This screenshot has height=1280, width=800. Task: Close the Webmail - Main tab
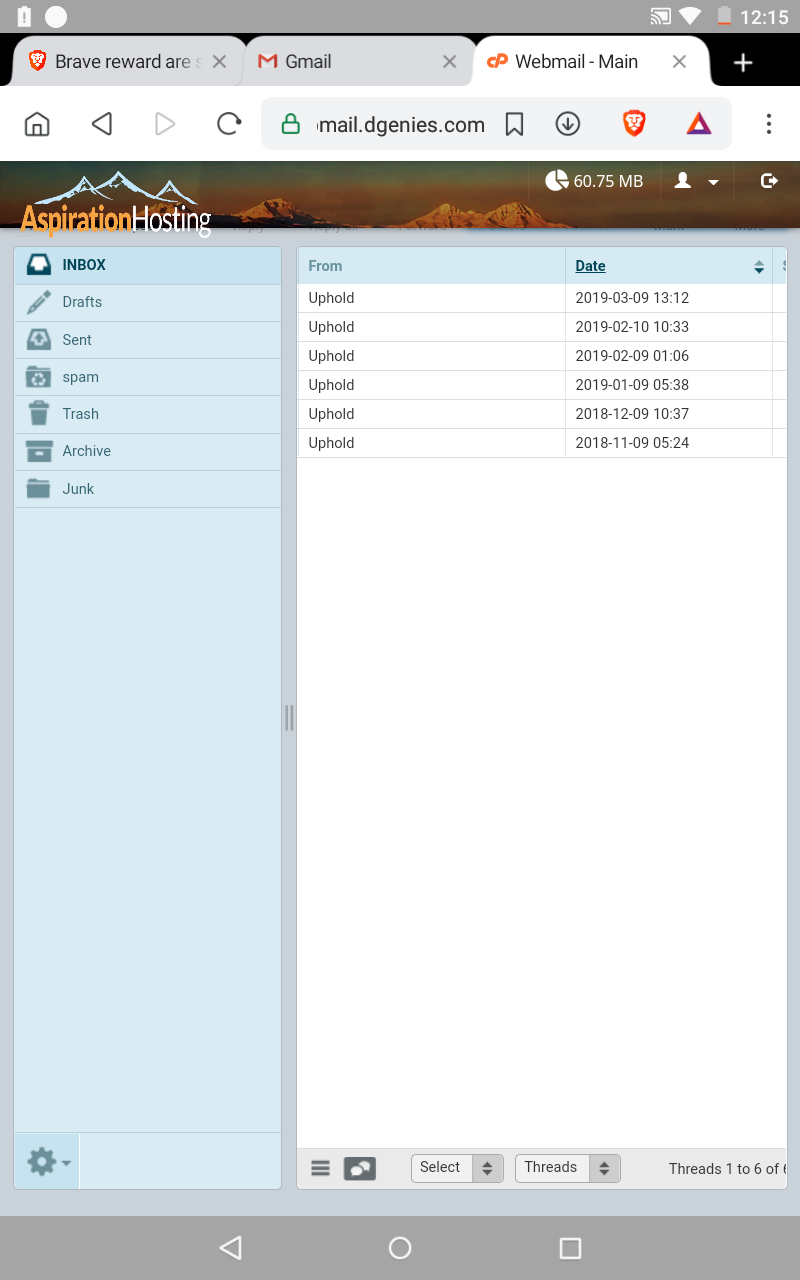coord(679,62)
